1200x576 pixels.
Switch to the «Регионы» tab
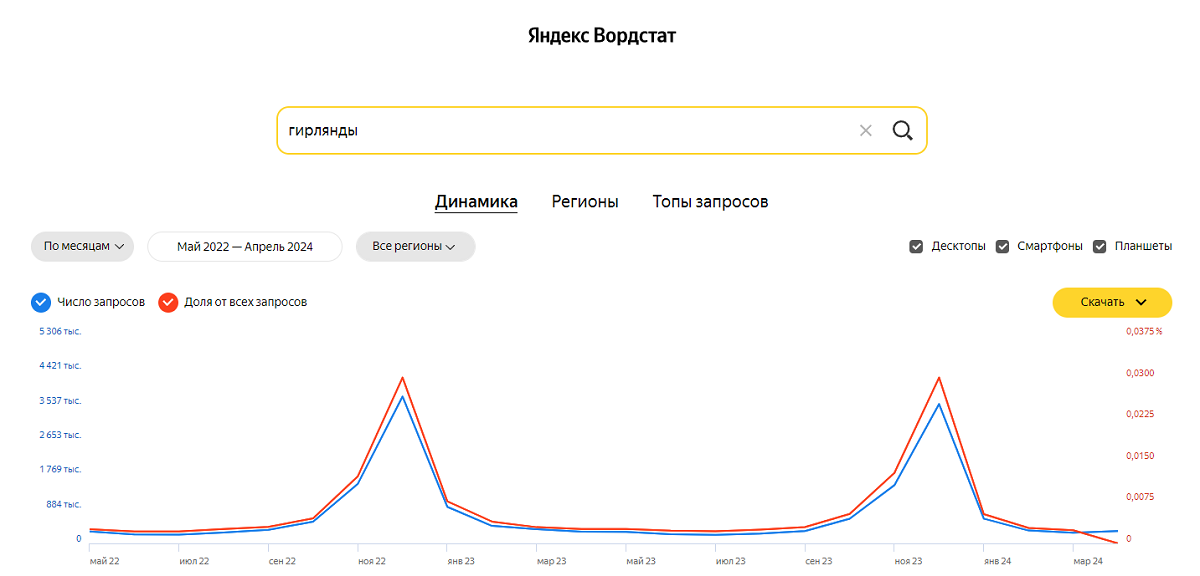pyautogui.click(x=584, y=201)
